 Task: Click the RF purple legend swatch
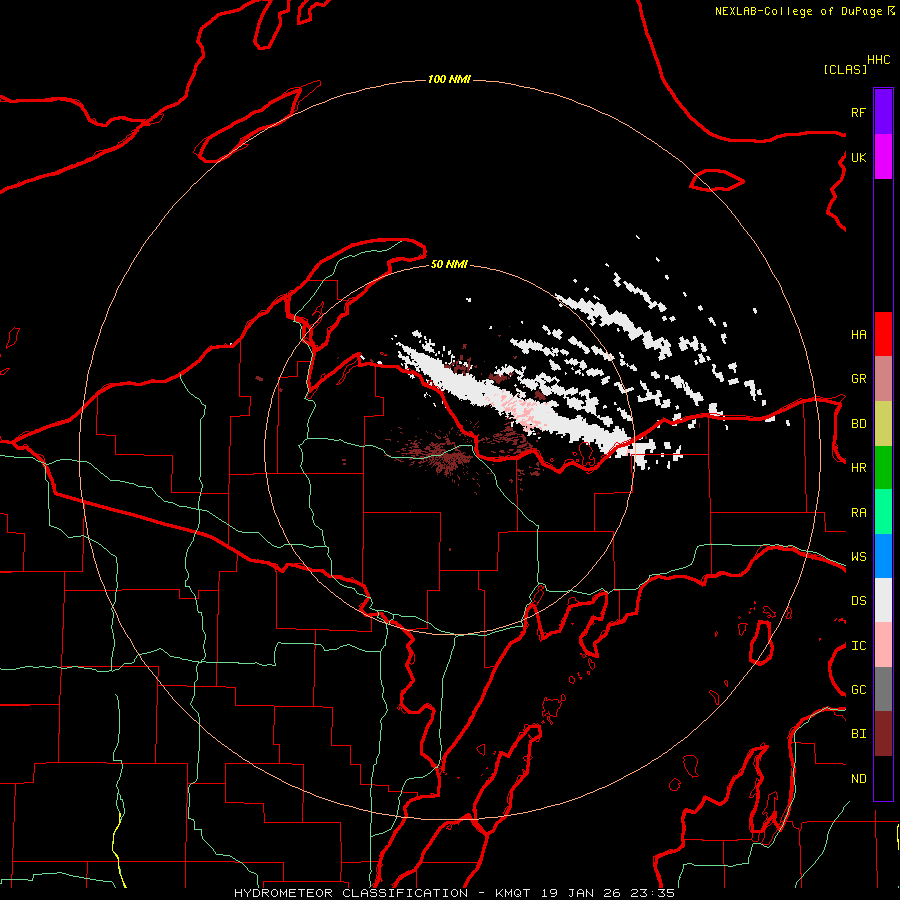click(883, 112)
